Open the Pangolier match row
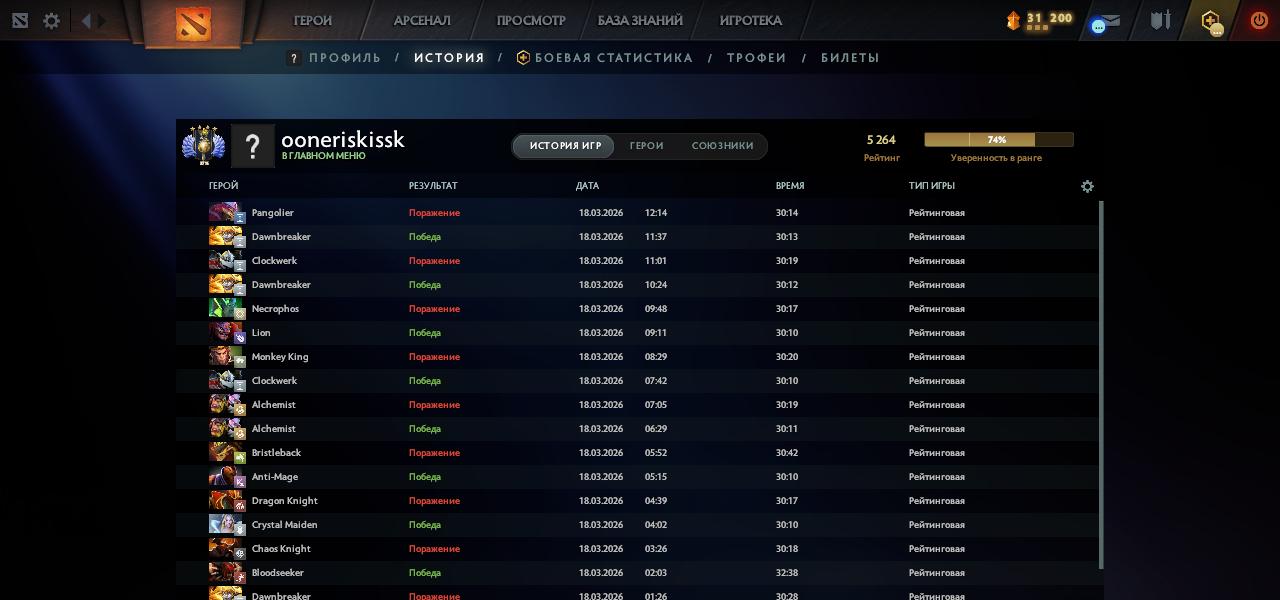 tap(640, 213)
